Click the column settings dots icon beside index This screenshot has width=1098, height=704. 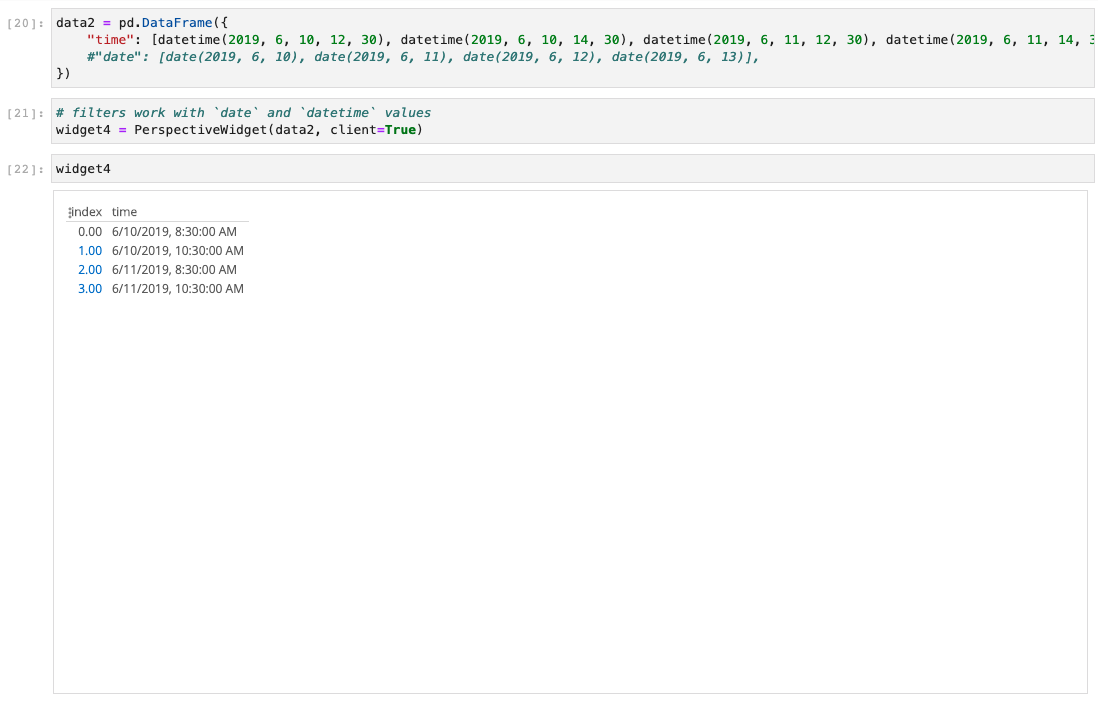point(68,211)
